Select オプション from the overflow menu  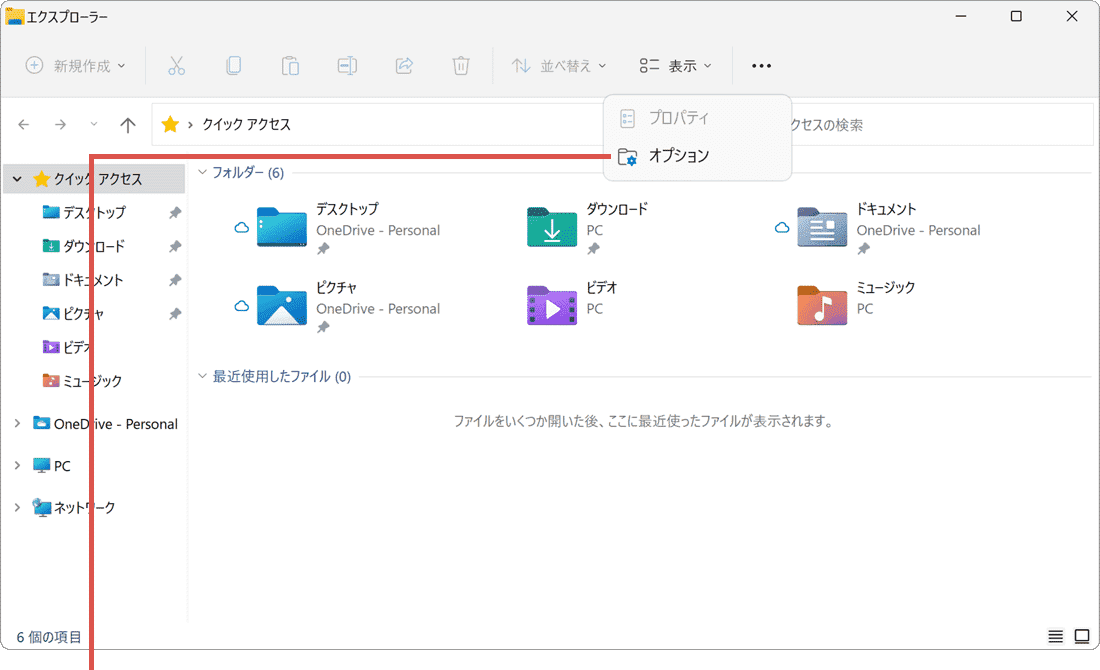678,156
